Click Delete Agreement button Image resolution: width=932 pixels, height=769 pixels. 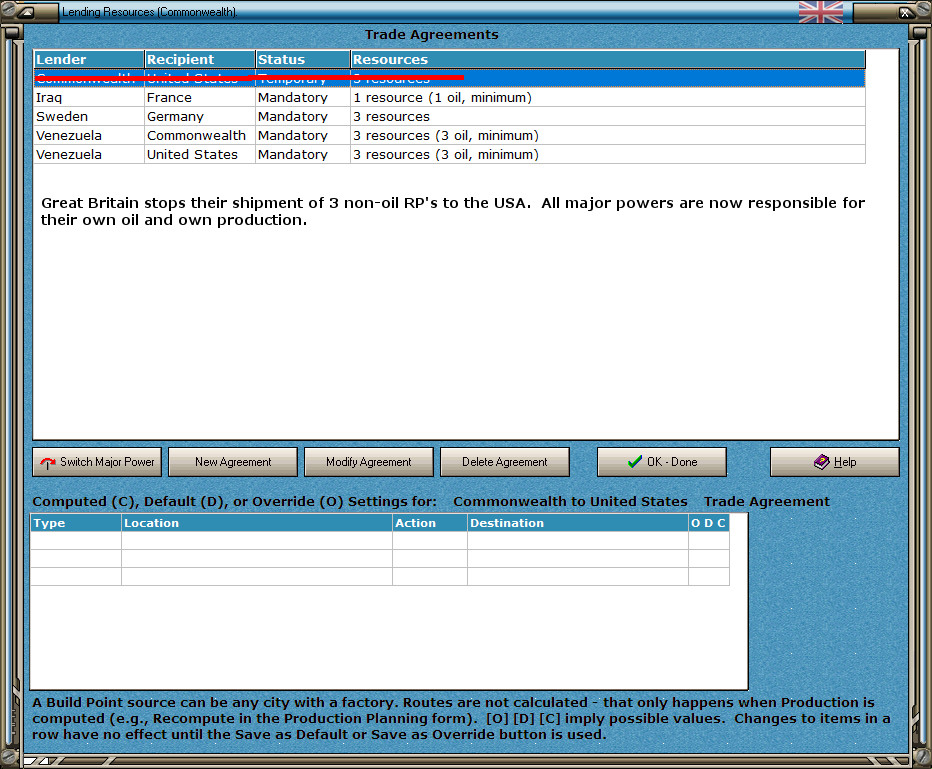(x=505, y=462)
